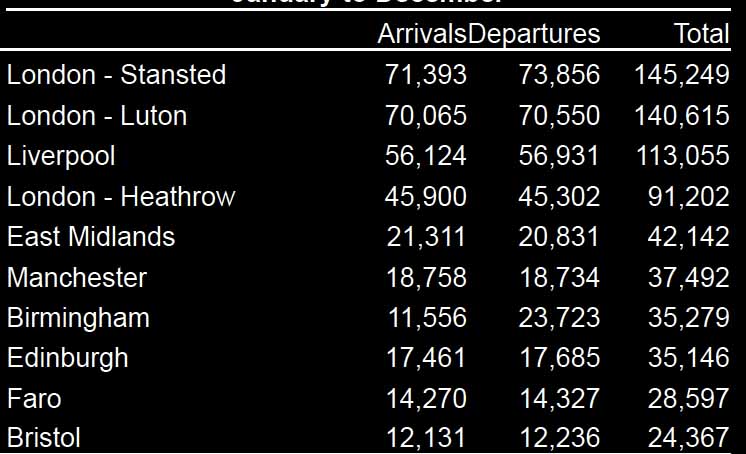Click the Birmingham row label
The height and width of the screenshot is (454, 746).
(78, 318)
